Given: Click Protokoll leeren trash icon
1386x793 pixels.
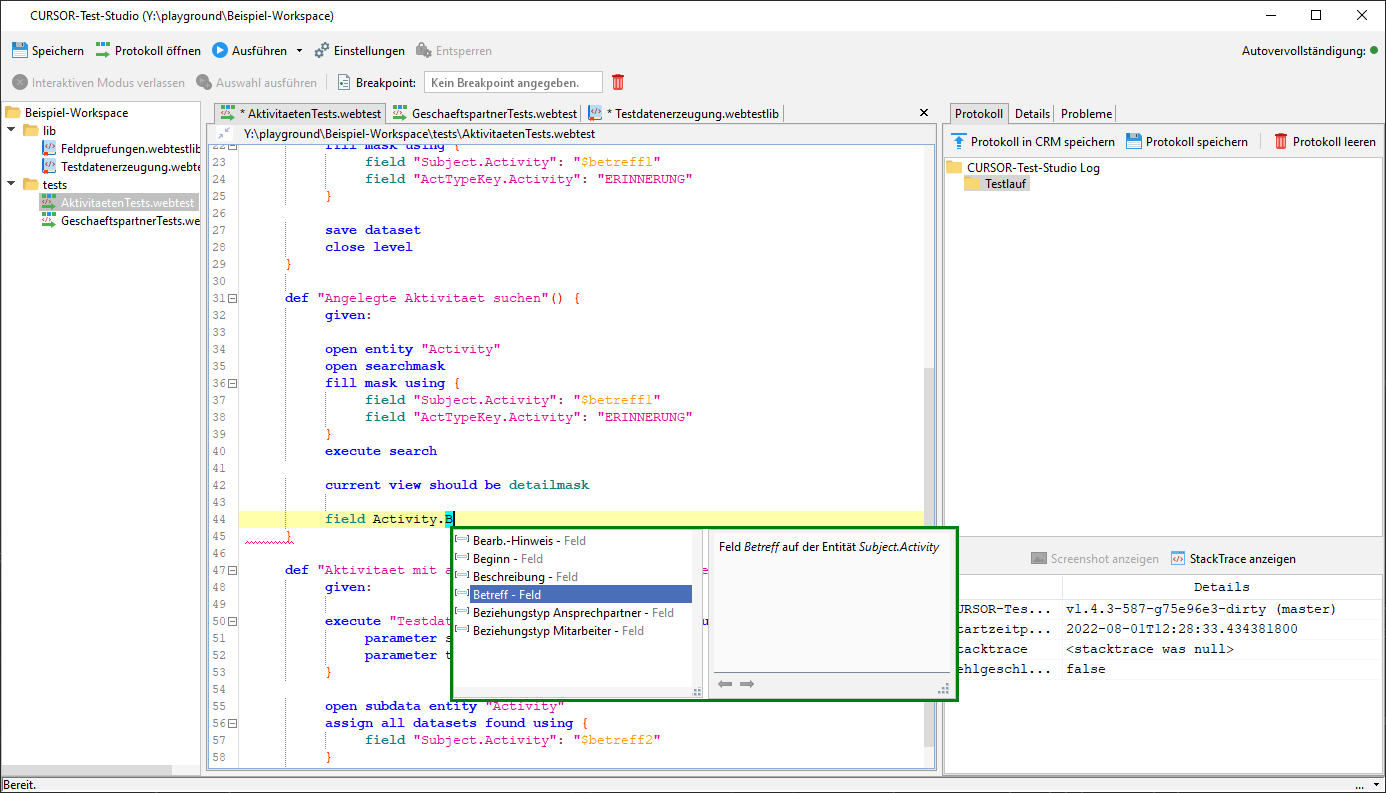Looking at the screenshot, I should point(1281,142).
